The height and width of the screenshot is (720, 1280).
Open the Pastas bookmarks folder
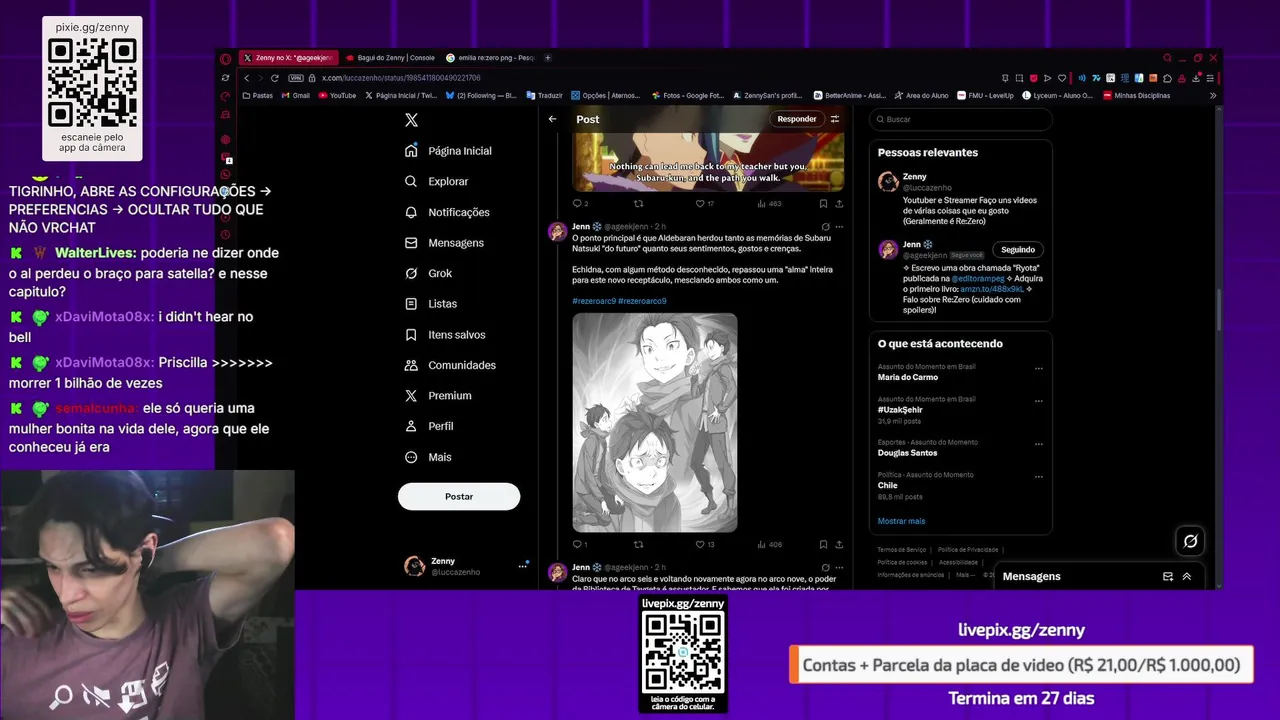tap(258, 96)
